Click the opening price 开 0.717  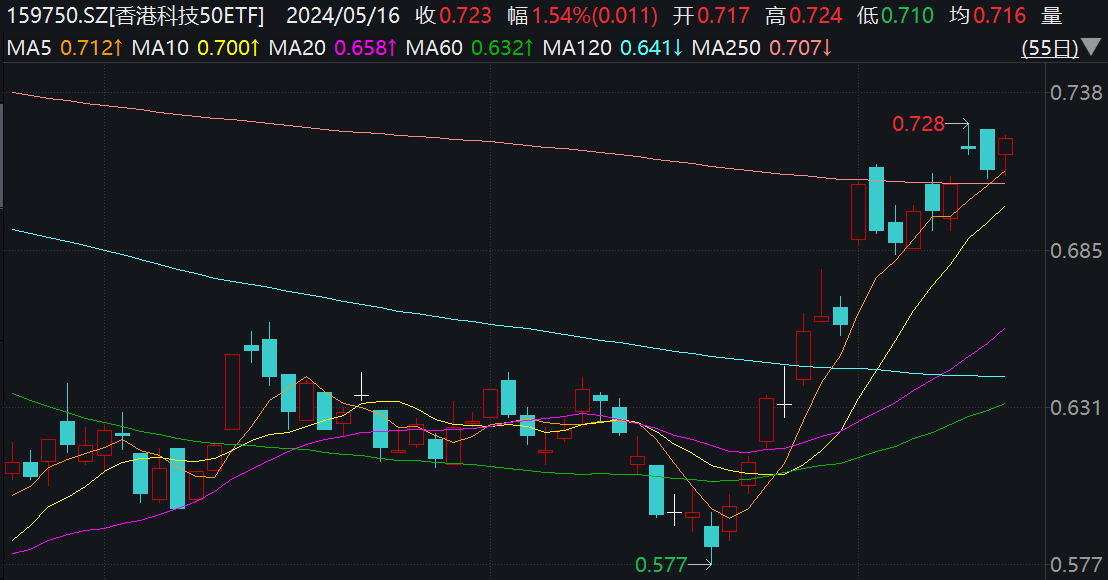[x=711, y=16]
